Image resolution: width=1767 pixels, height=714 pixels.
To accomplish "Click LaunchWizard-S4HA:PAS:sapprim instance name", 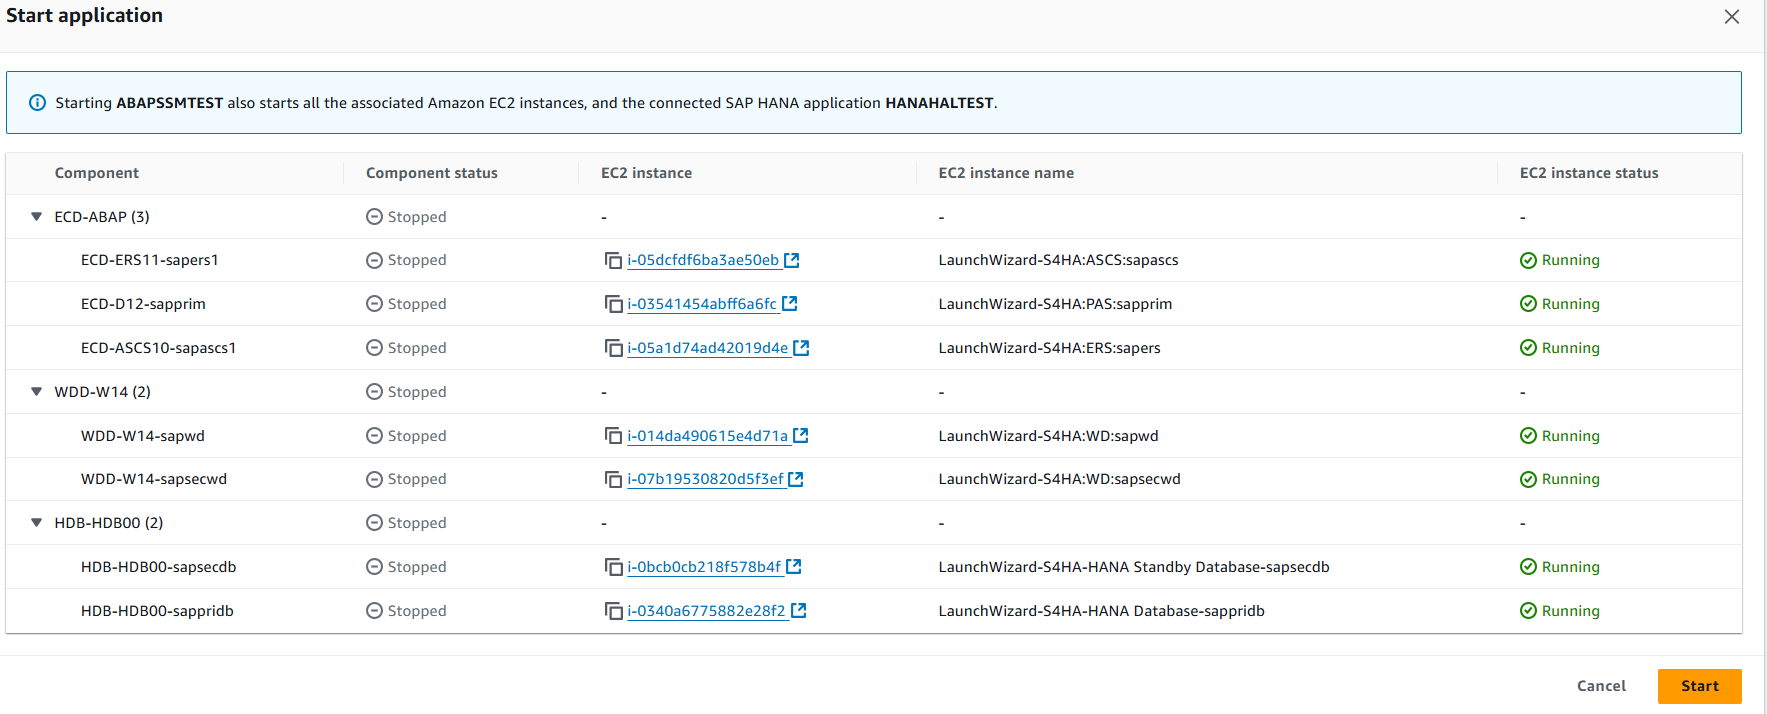I will [x=1055, y=304].
